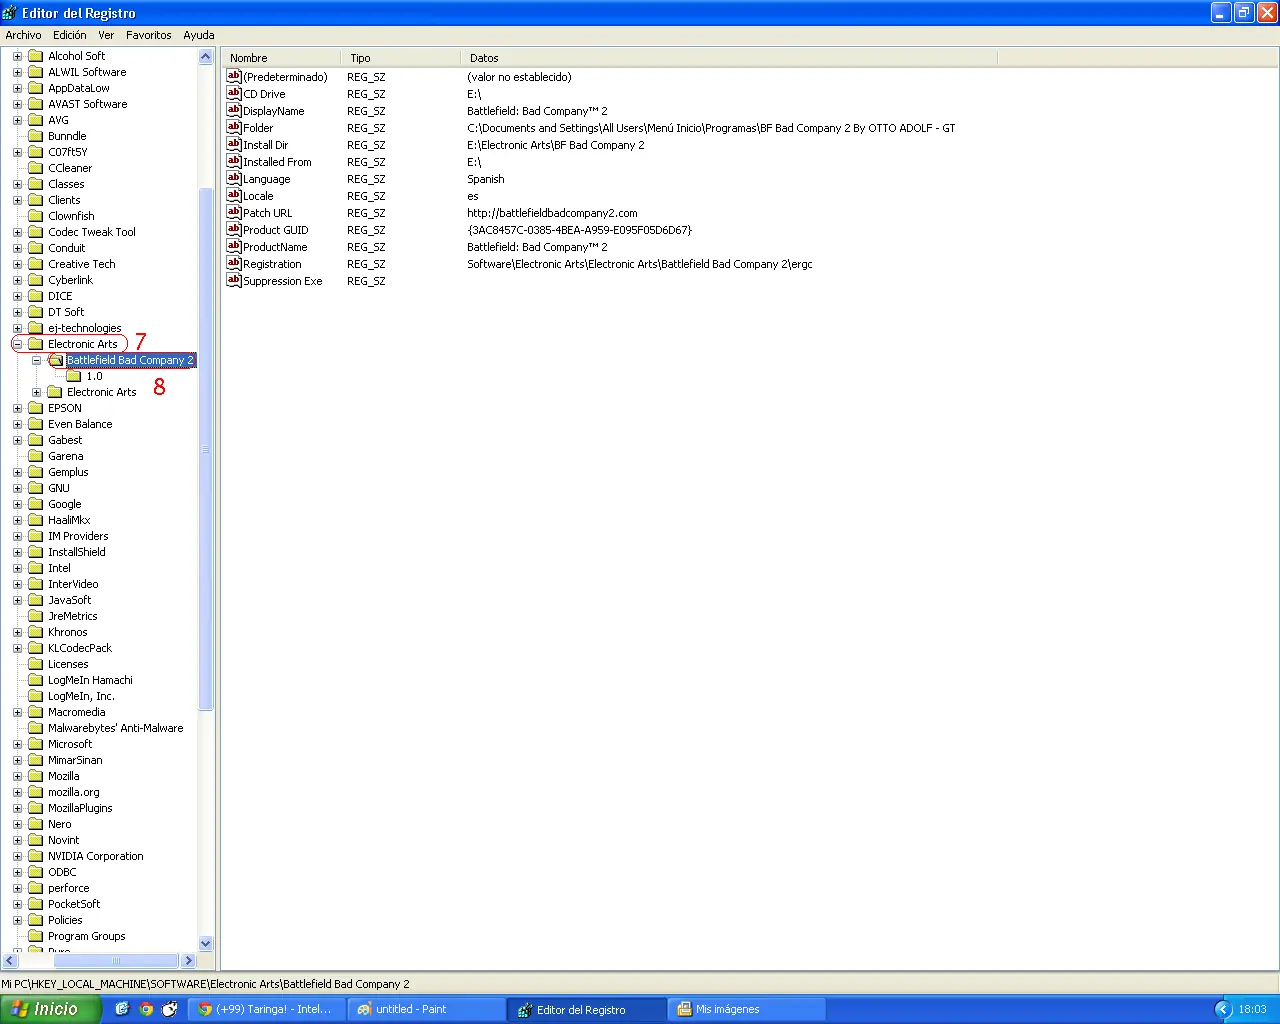Switch to untitled - Paint taskbar button

[426, 1009]
